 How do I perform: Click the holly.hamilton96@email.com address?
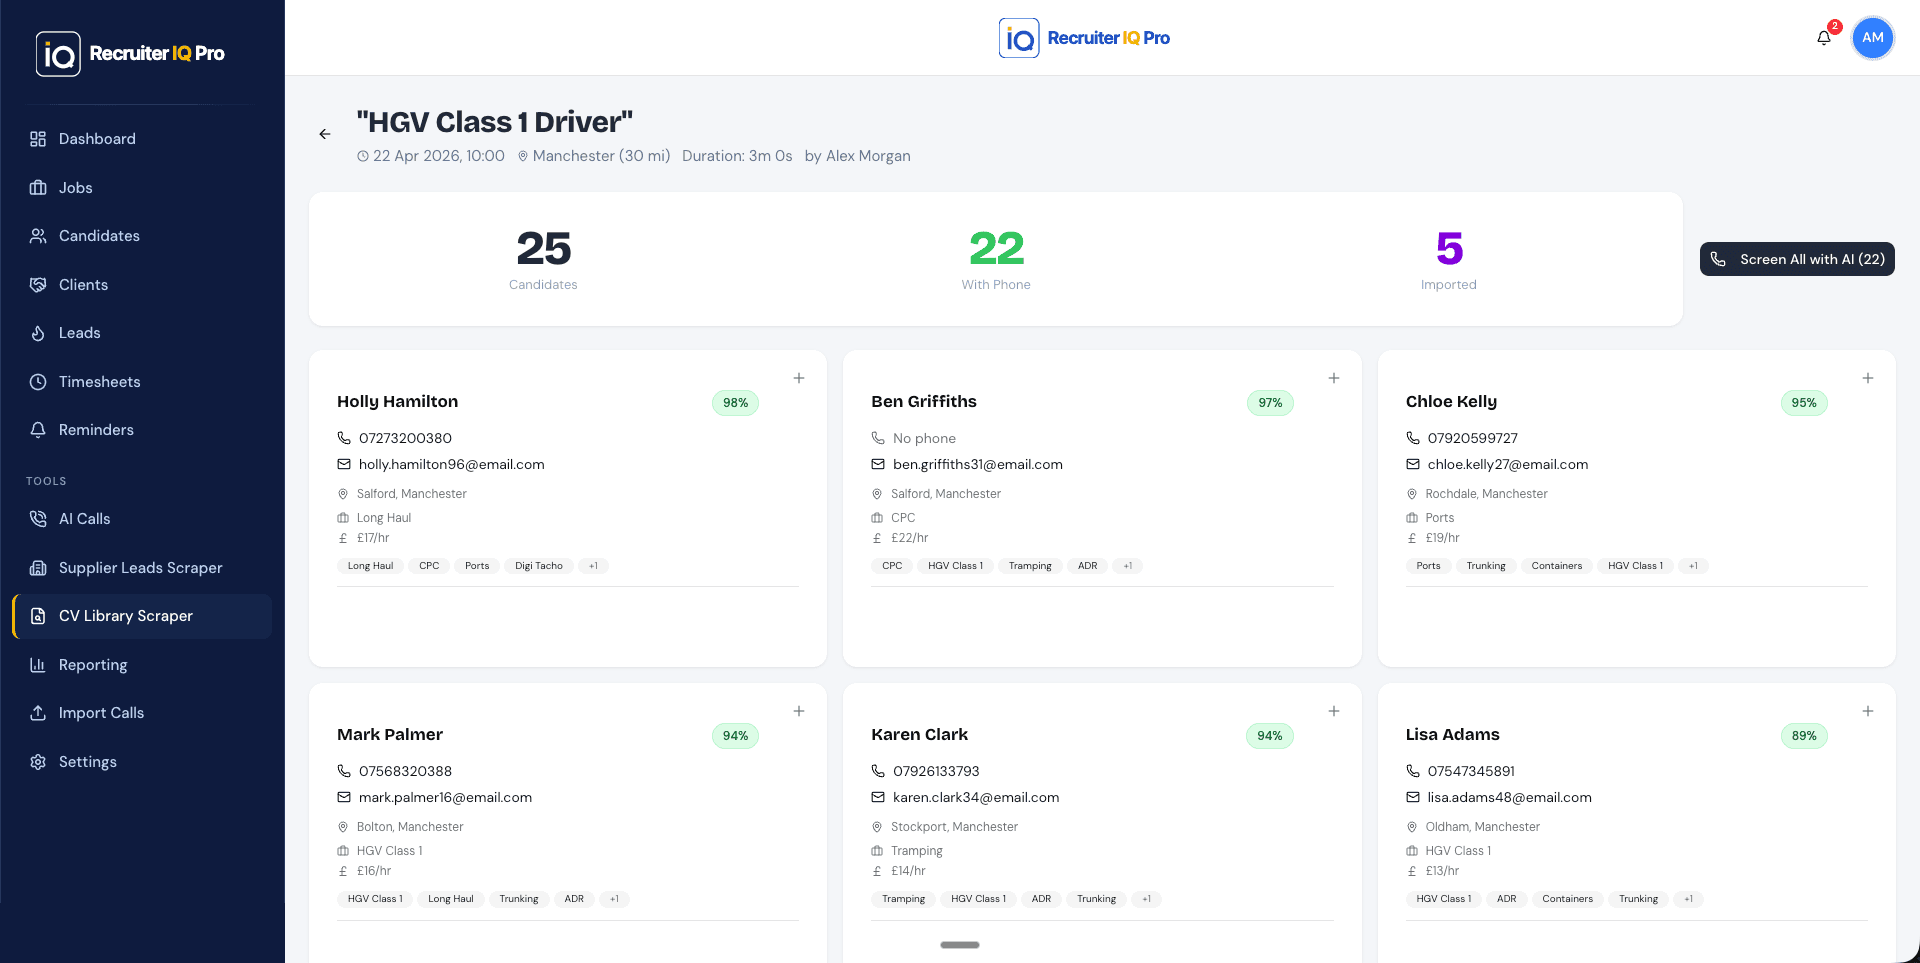pyautogui.click(x=452, y=464)
